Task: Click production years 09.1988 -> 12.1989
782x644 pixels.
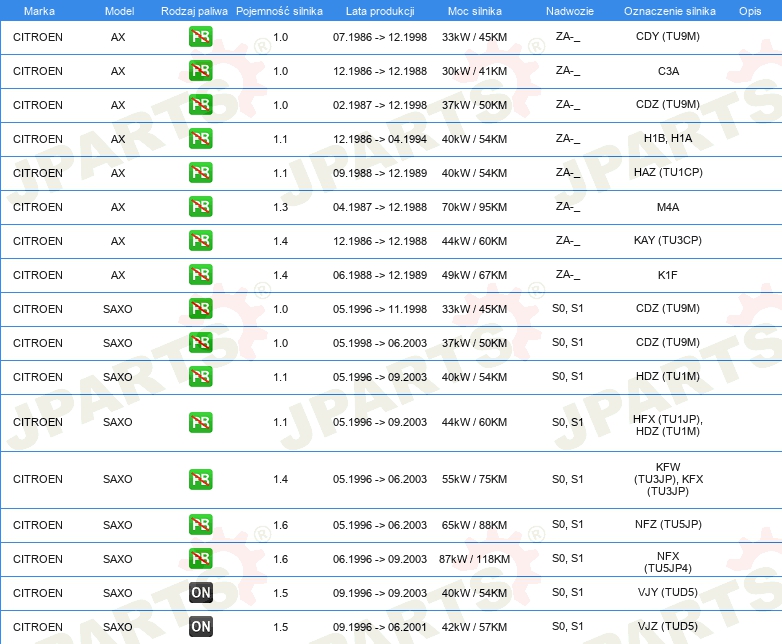Action: click(380, 173)
